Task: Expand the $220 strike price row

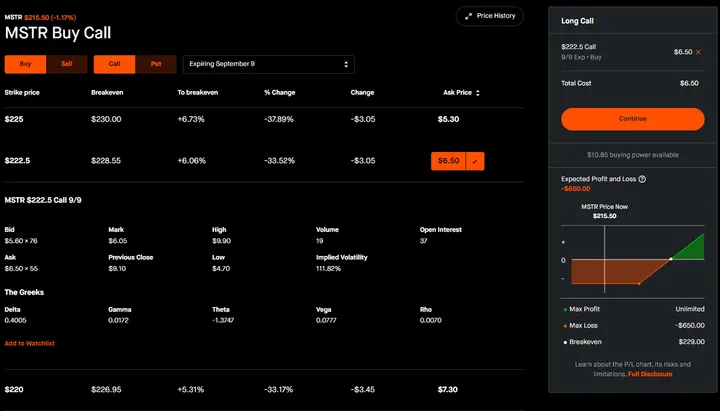Action: pyautogui.click(x=15, y=389)
